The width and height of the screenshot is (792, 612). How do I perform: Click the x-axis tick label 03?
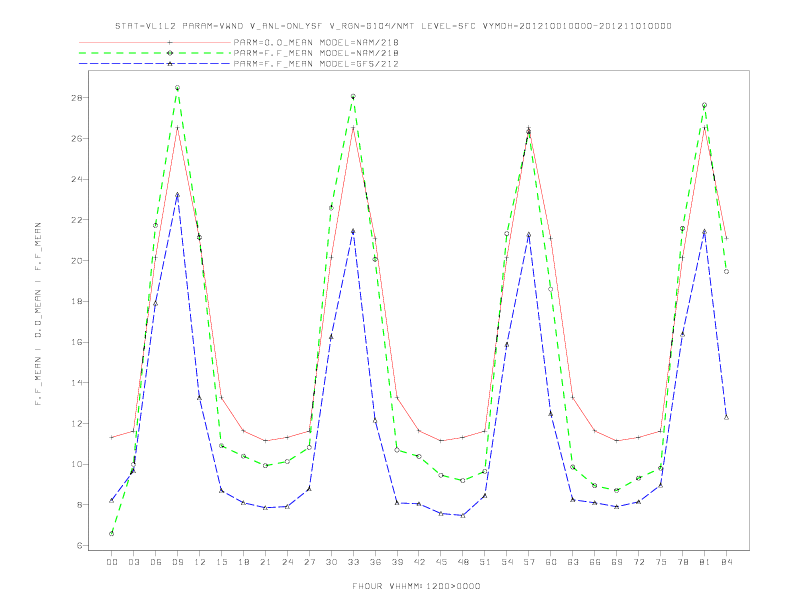pos(133,562)
